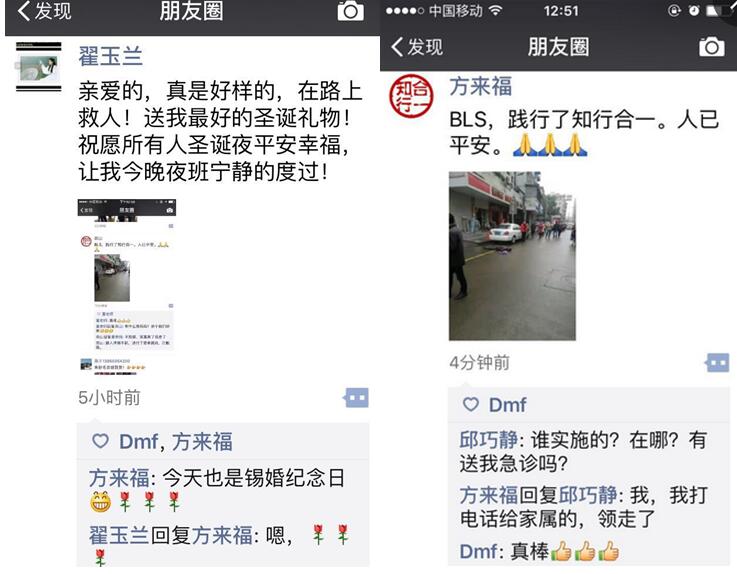The width and height of the screenshot is (737, 574).
Task: View the street photo in 方来福's post
Action: (512, 256)
